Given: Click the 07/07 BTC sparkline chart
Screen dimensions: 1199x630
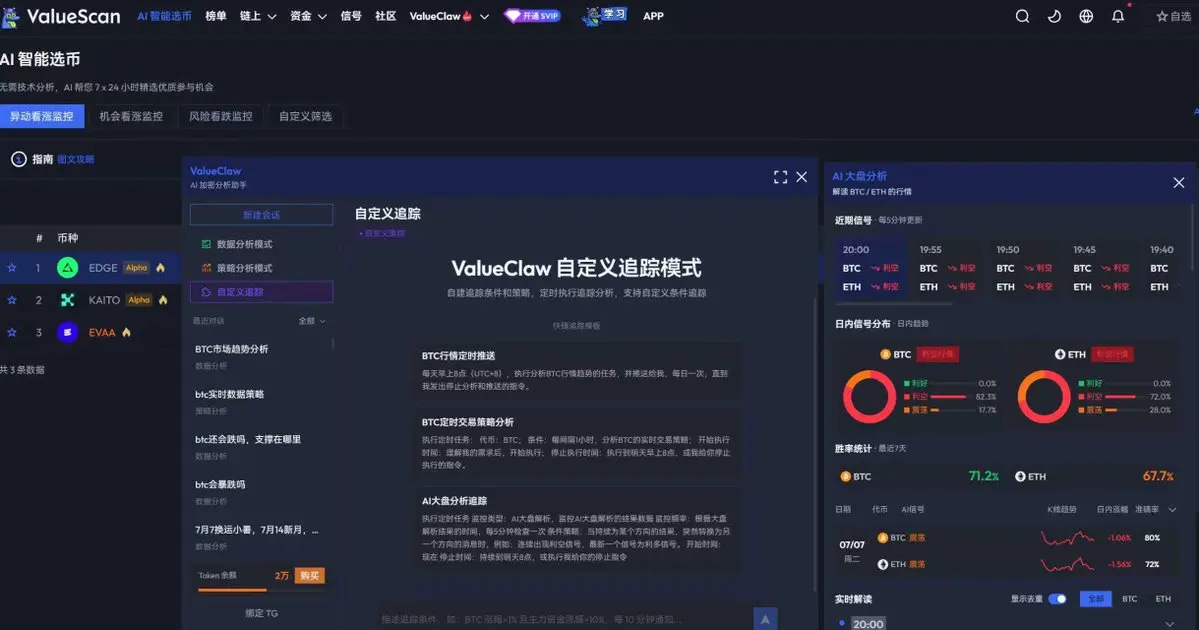Looking at the screenshot, I should [1067, 538].
